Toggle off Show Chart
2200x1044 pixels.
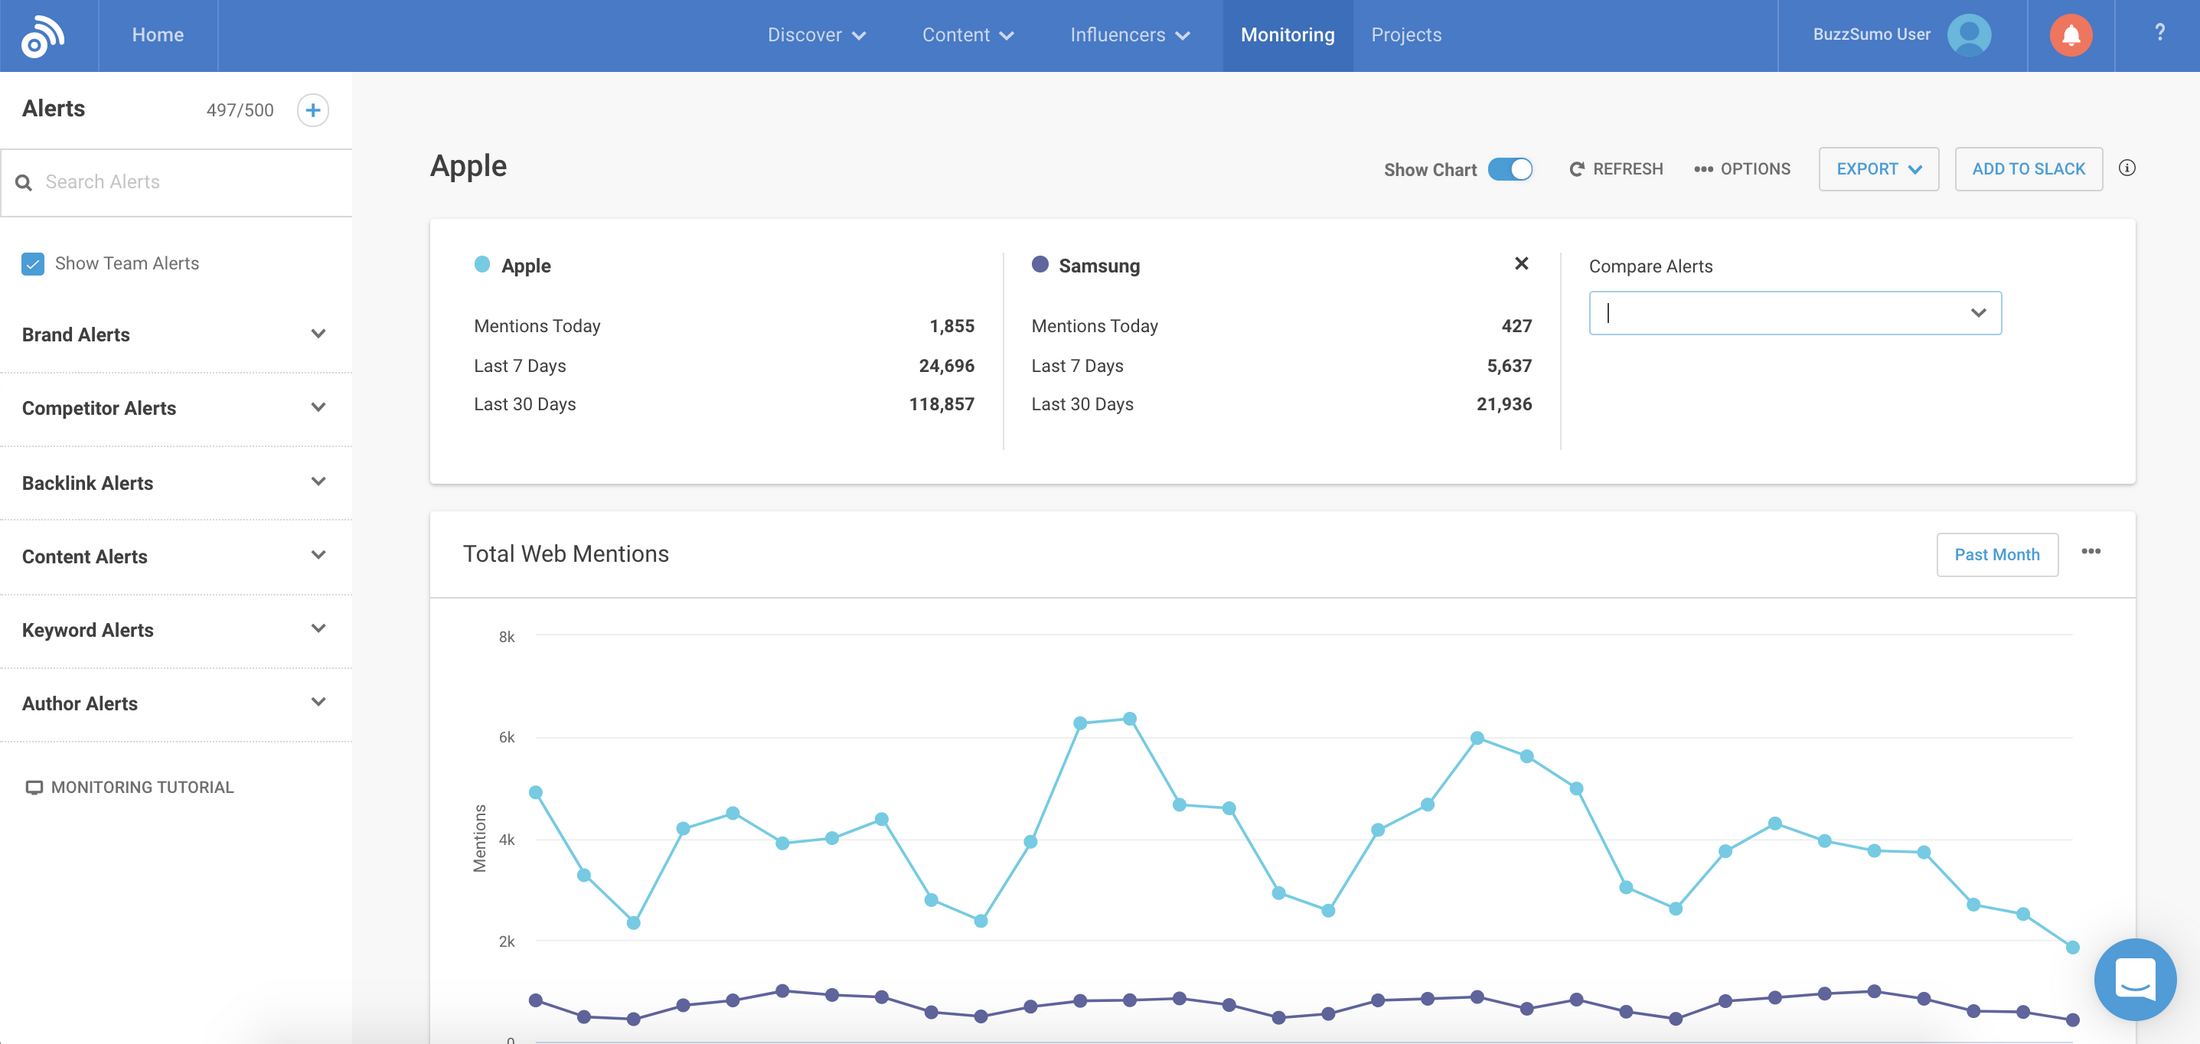tap(1511, 169)
